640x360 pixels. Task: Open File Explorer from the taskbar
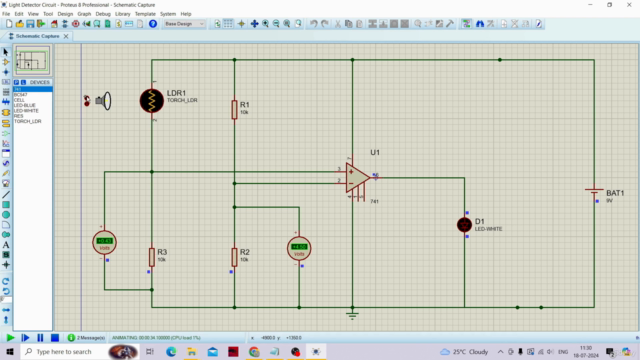pos(192,351)
